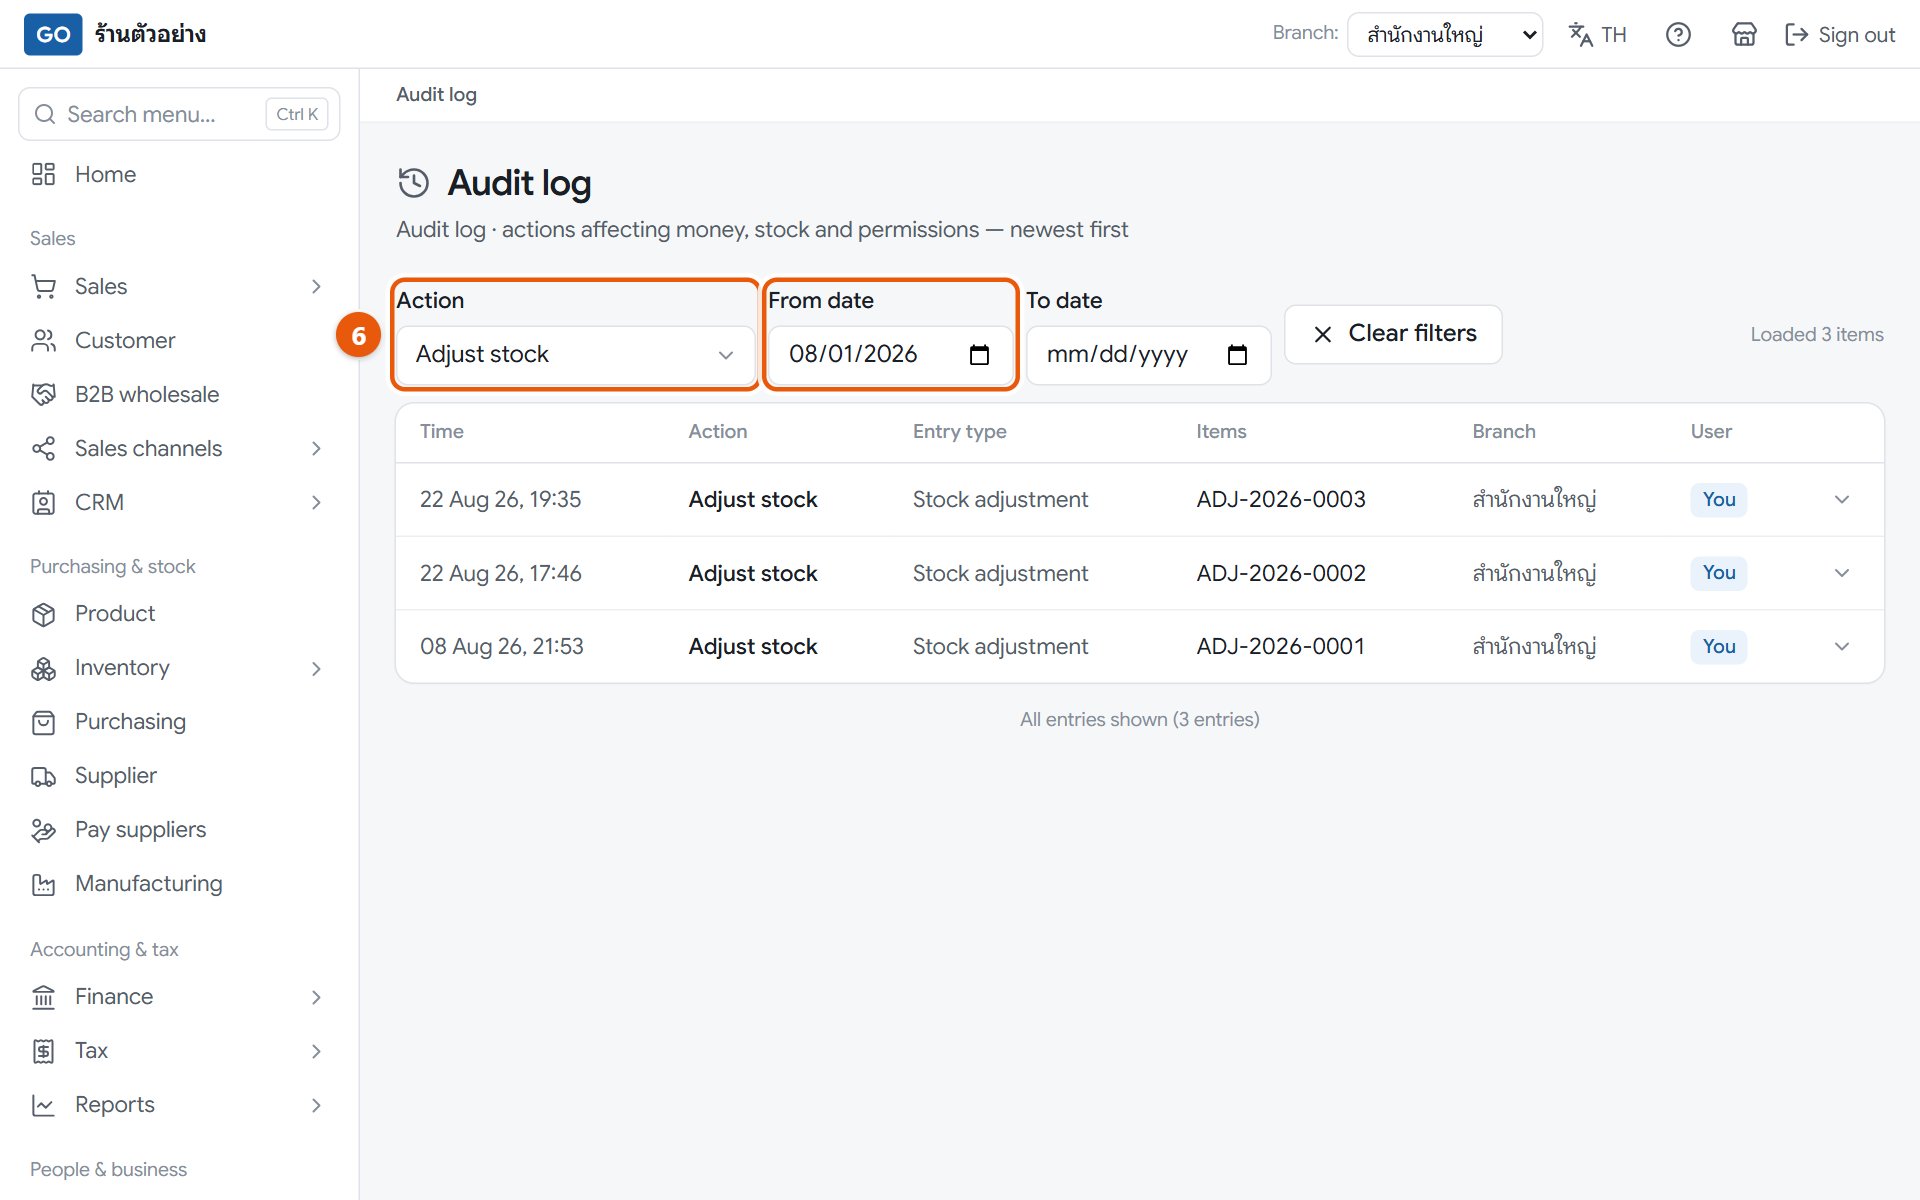Image resolution: width=1920 pixels, height=1200 pixels.
Task: Open Supplier menu link
Action: [x=179, y=776]
